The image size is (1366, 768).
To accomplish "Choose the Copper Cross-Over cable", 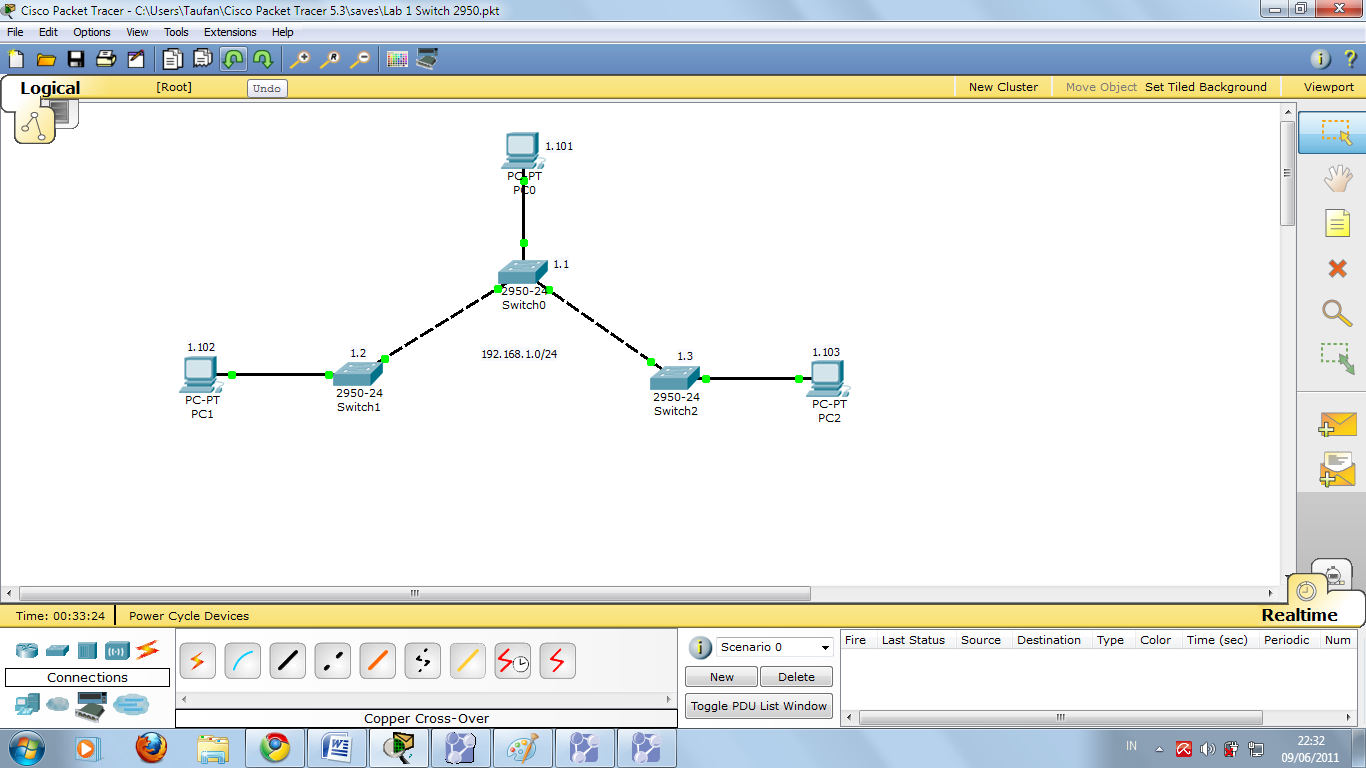I will (x=333, y=661).
